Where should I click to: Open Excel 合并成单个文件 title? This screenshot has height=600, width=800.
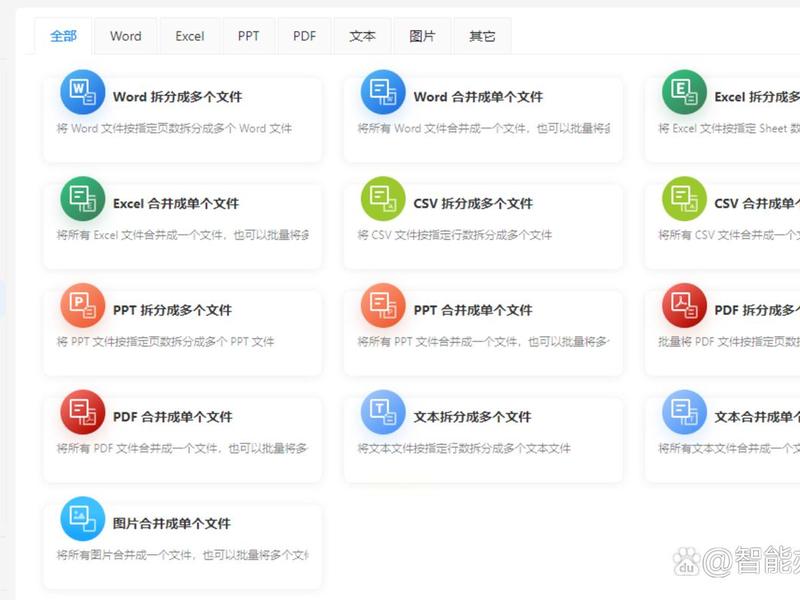(x=176, y=204)
